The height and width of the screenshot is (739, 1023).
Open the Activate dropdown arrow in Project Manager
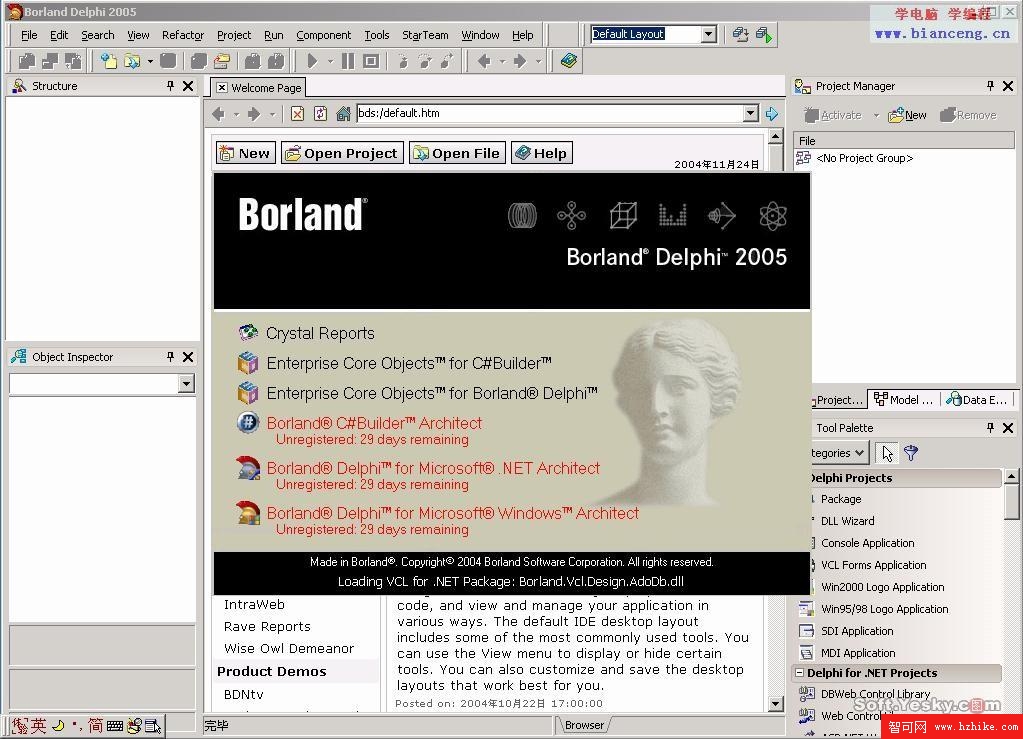[876, 115]
